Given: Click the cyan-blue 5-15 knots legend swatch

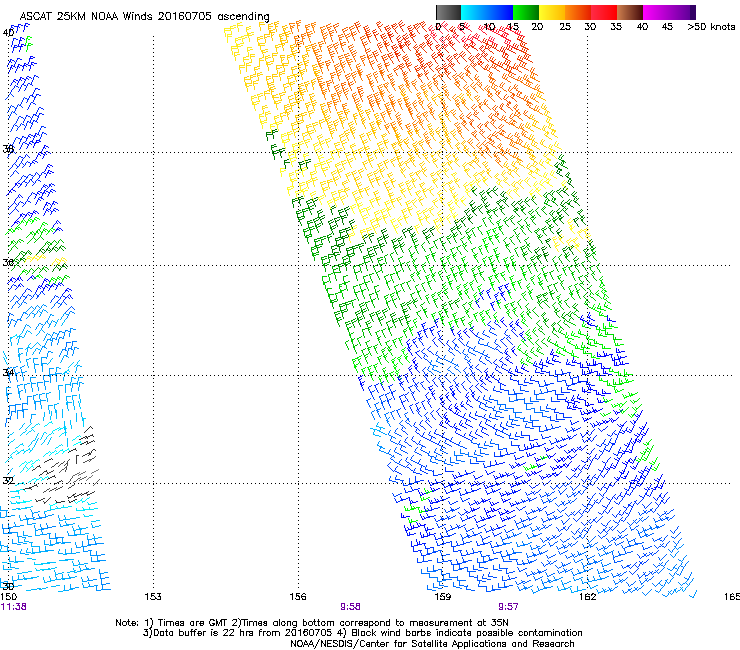Looking at the screenshot, I should (x=487, y=12).
